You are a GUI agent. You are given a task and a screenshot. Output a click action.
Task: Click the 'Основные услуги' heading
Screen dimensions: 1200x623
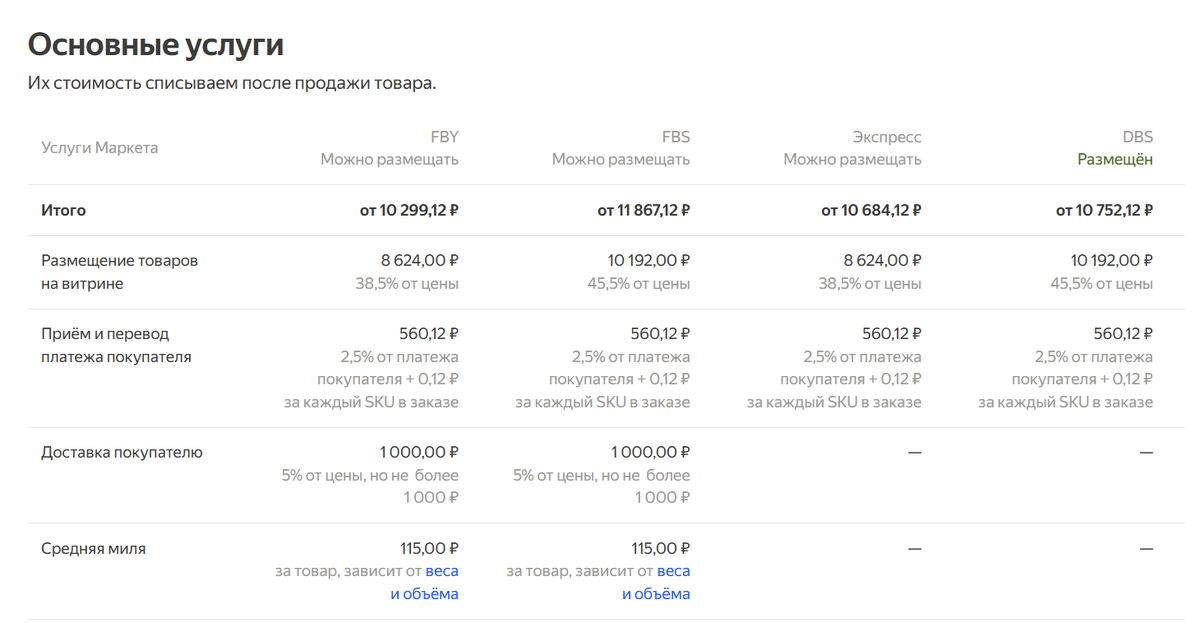[156, 44]
